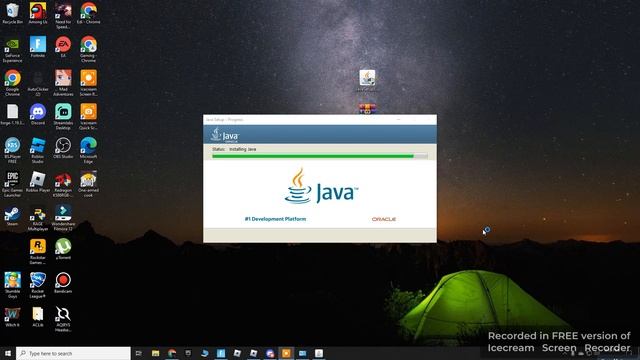The width and height of the screenshot is (640, 360).
Task: Select the WinRAR archive icon on desktop
Action: (x=367, y=109)
